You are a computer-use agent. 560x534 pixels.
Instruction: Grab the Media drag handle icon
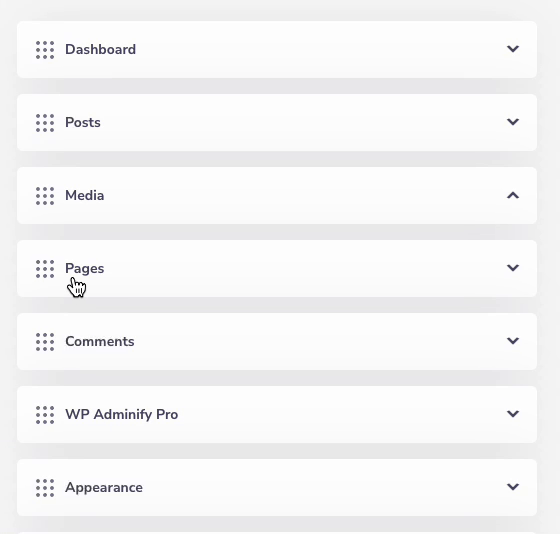pyautogui.click(x=45, y=196)
